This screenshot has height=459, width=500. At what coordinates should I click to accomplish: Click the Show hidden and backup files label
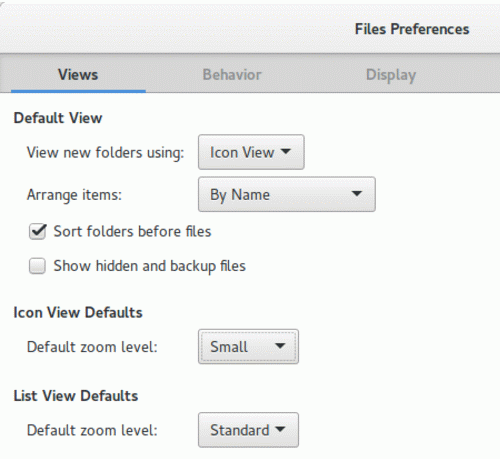point(150,266)
